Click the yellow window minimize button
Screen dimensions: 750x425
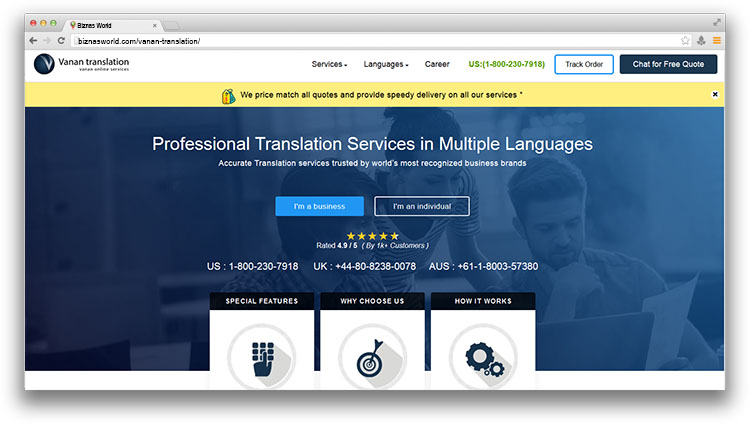43,23
